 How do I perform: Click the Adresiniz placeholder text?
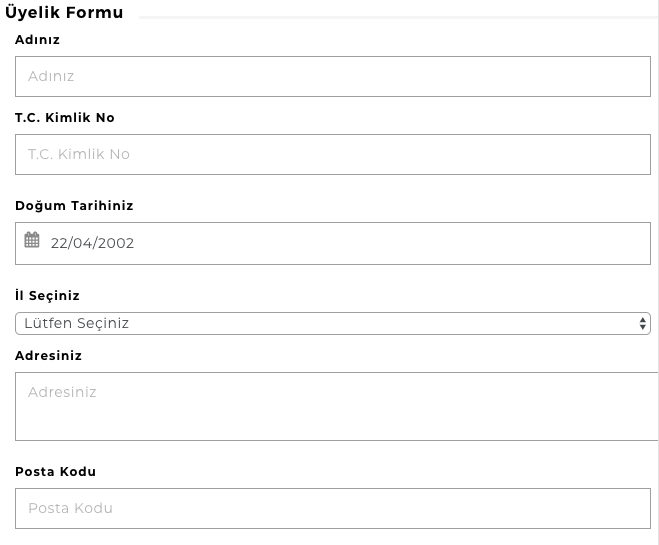(x=62, y=392)
